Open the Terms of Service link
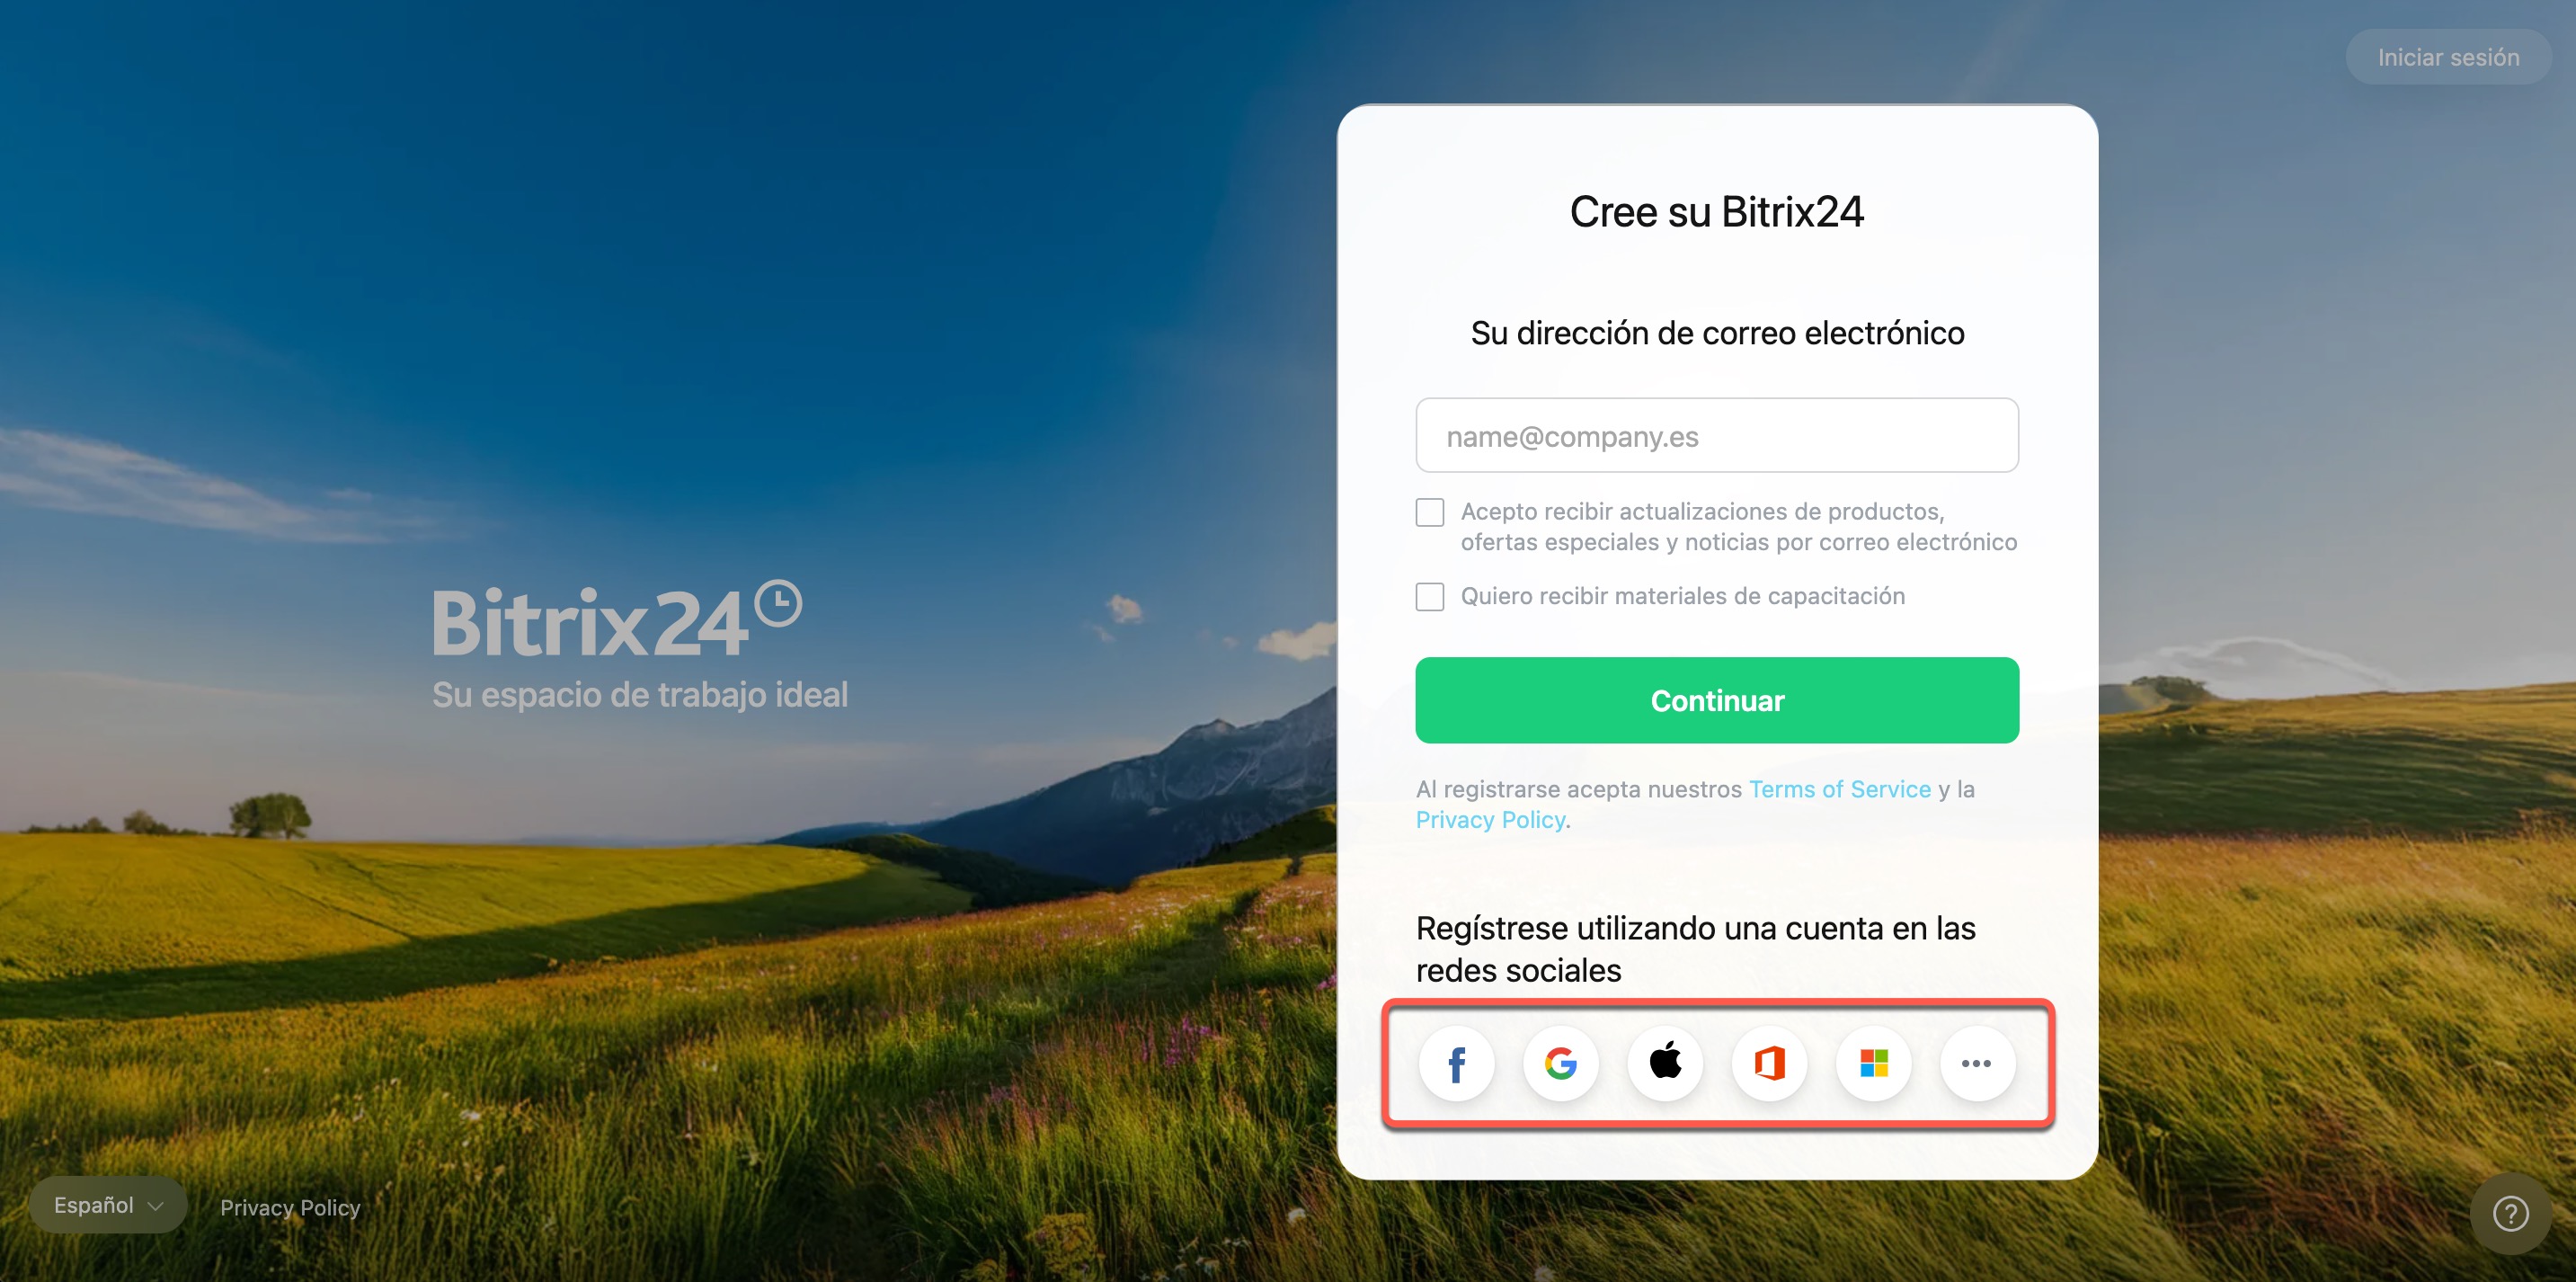The width and height of the screenshot is (2576, 1282). (1840, 789)
